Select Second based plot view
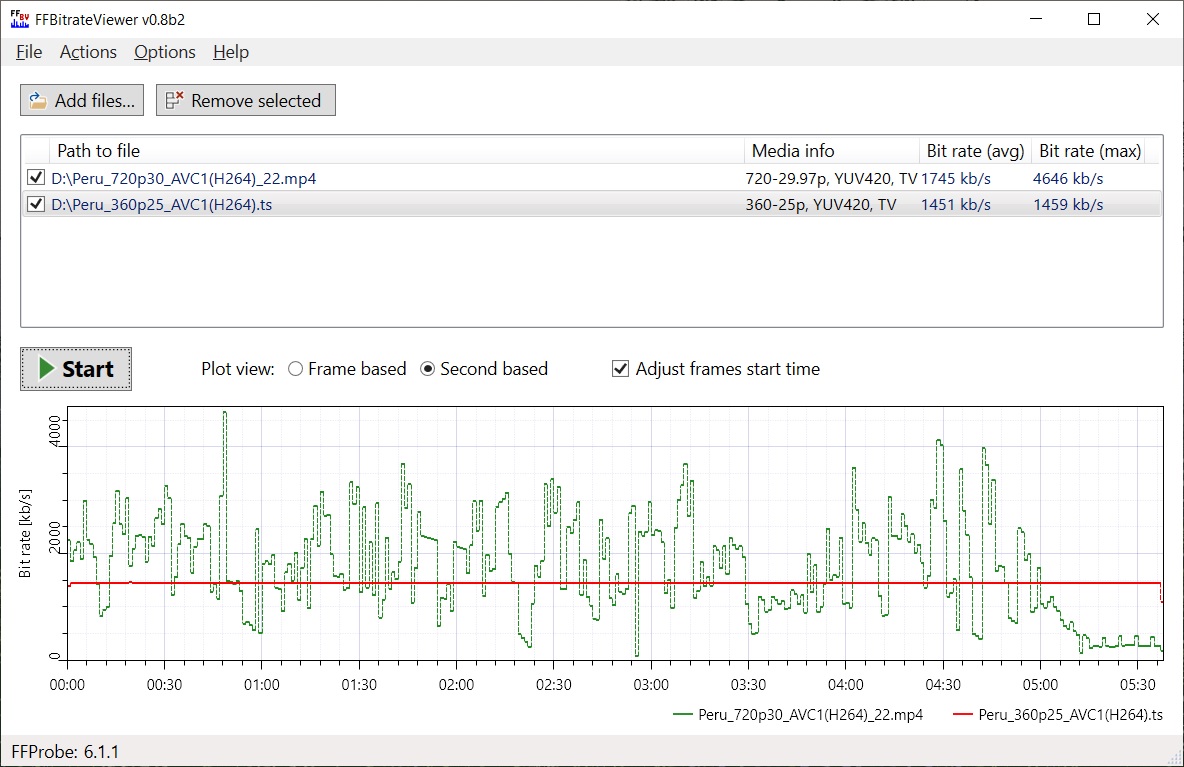This screenshot has height=767, width=1184. (x=428, y=369)
